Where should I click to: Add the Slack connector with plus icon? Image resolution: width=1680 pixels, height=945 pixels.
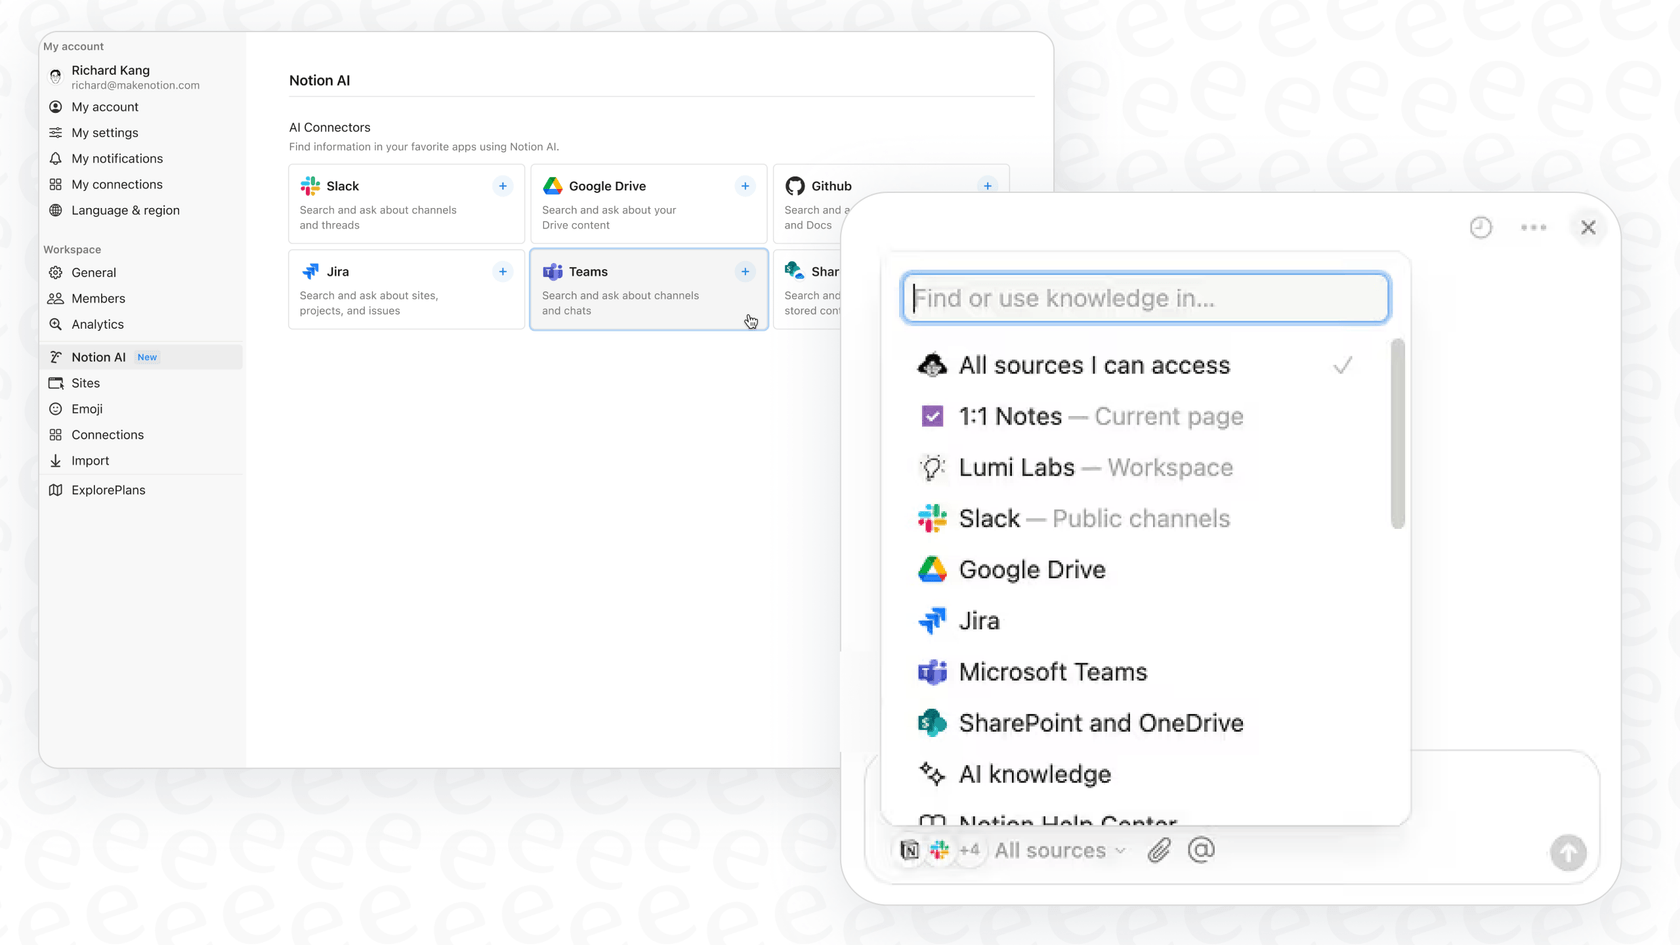[x=503, y=186]
